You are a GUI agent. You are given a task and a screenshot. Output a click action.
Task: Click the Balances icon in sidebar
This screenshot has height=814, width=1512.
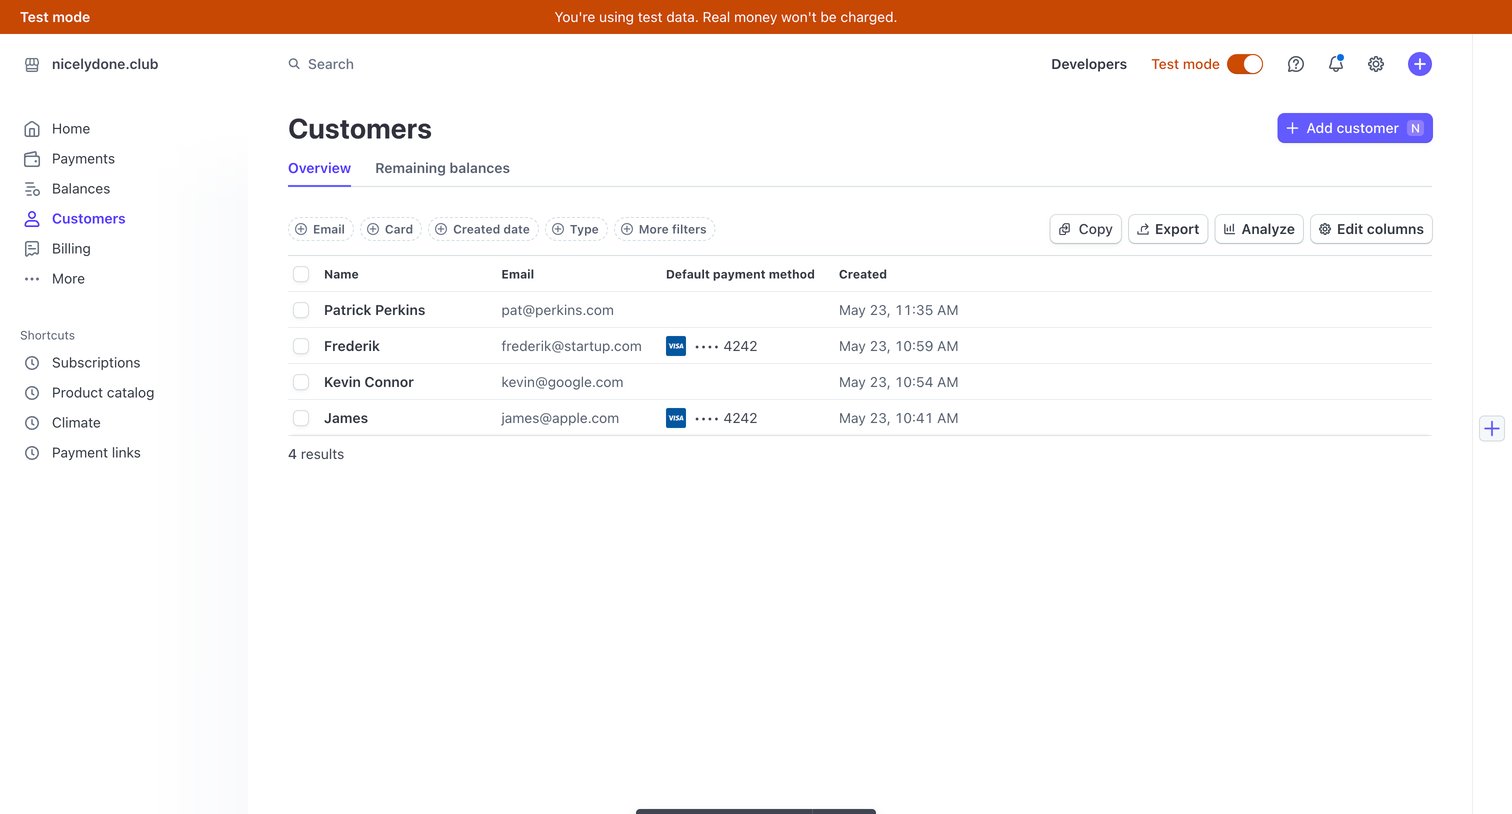click(x=32, y=189)
